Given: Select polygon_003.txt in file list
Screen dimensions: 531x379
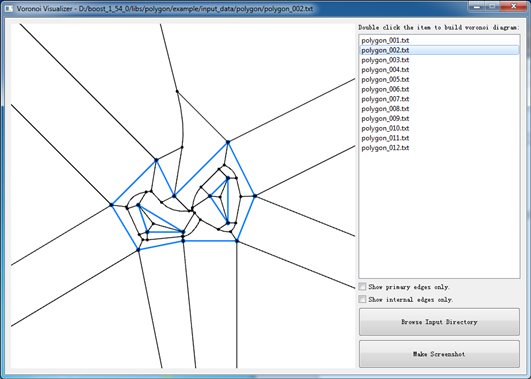Looking at the screenshot, I should click(x=439, y=60).
